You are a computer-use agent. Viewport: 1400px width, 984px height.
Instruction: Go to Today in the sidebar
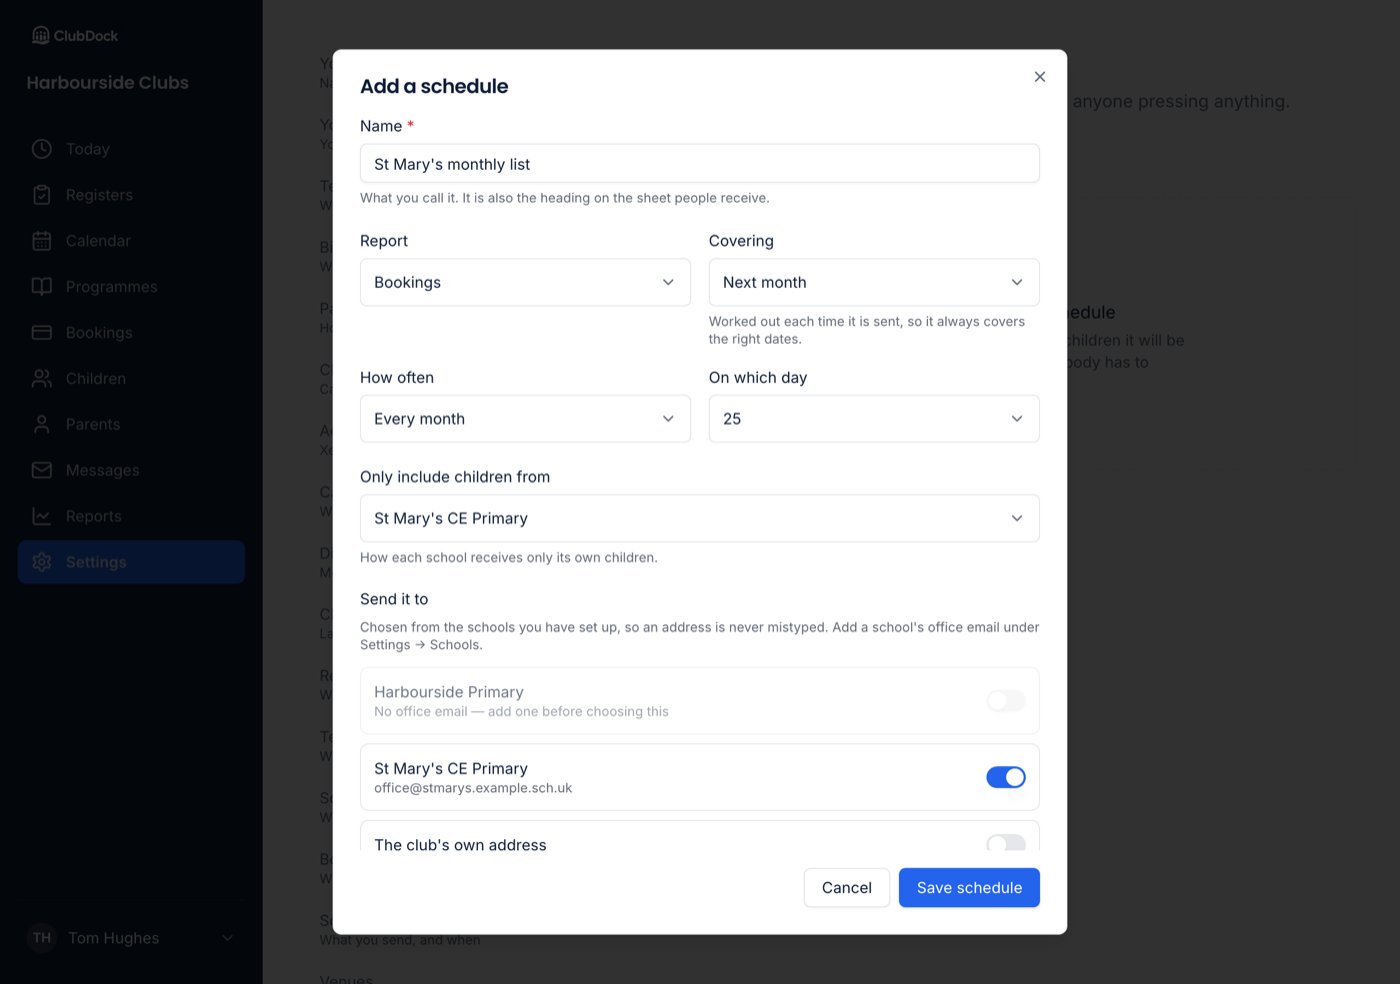point(131,149)
